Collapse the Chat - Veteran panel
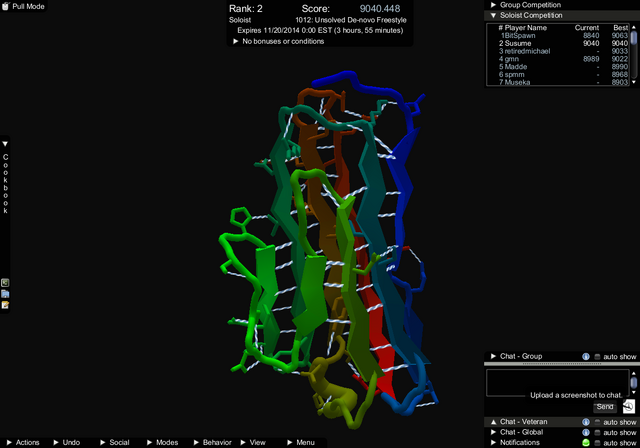Screen dimensions: 640x448 click(x=493, y=422)
